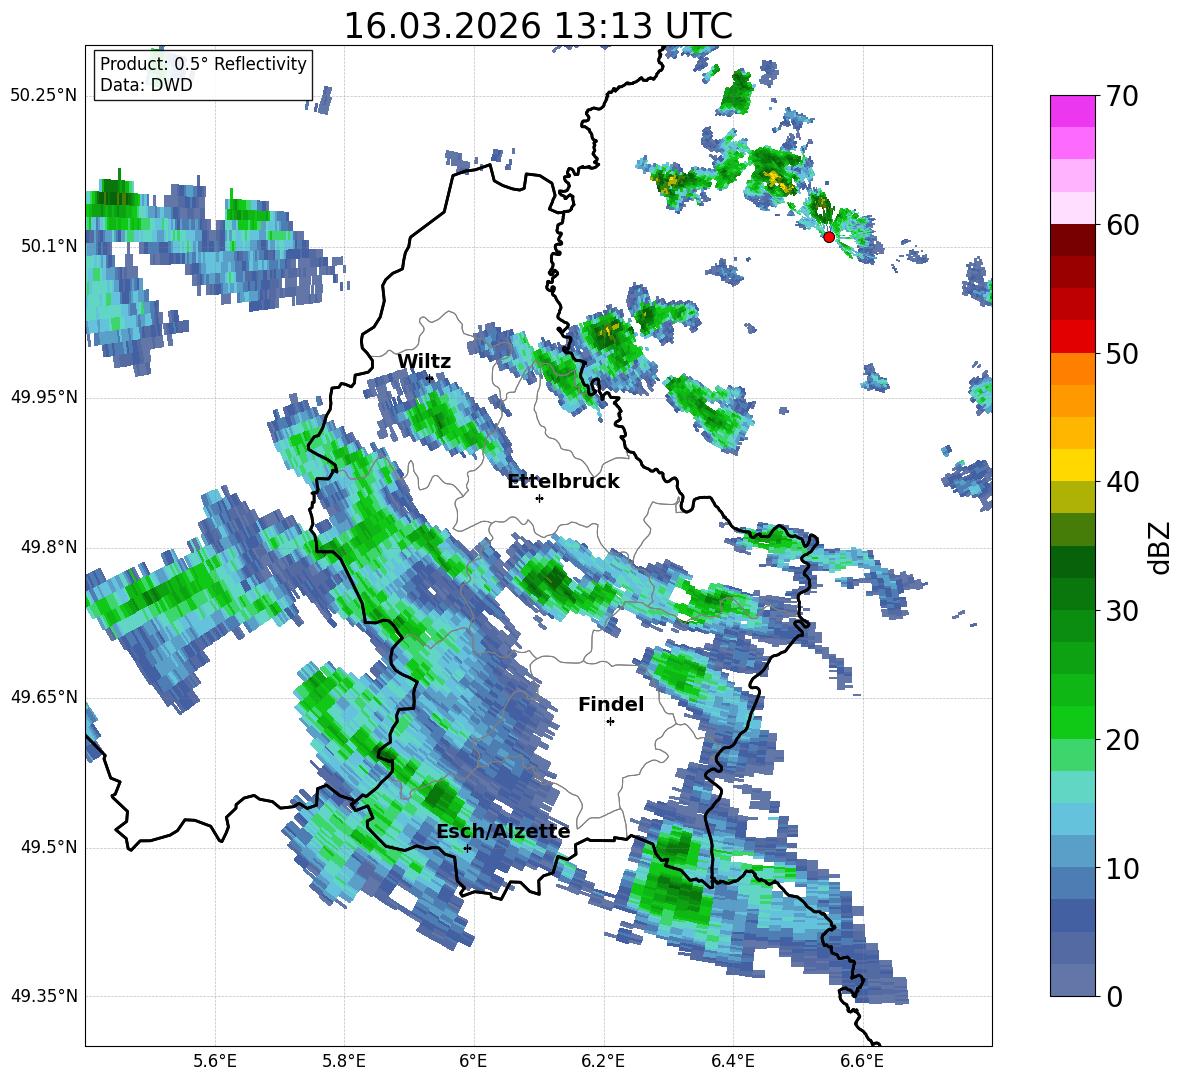Click the Findel station cross marker
The image size is (1184, 1081).
click(610, 722)
